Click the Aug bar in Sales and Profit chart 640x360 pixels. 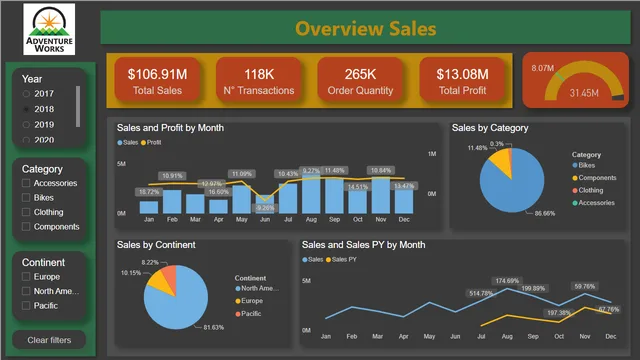[x=311, y=193]
